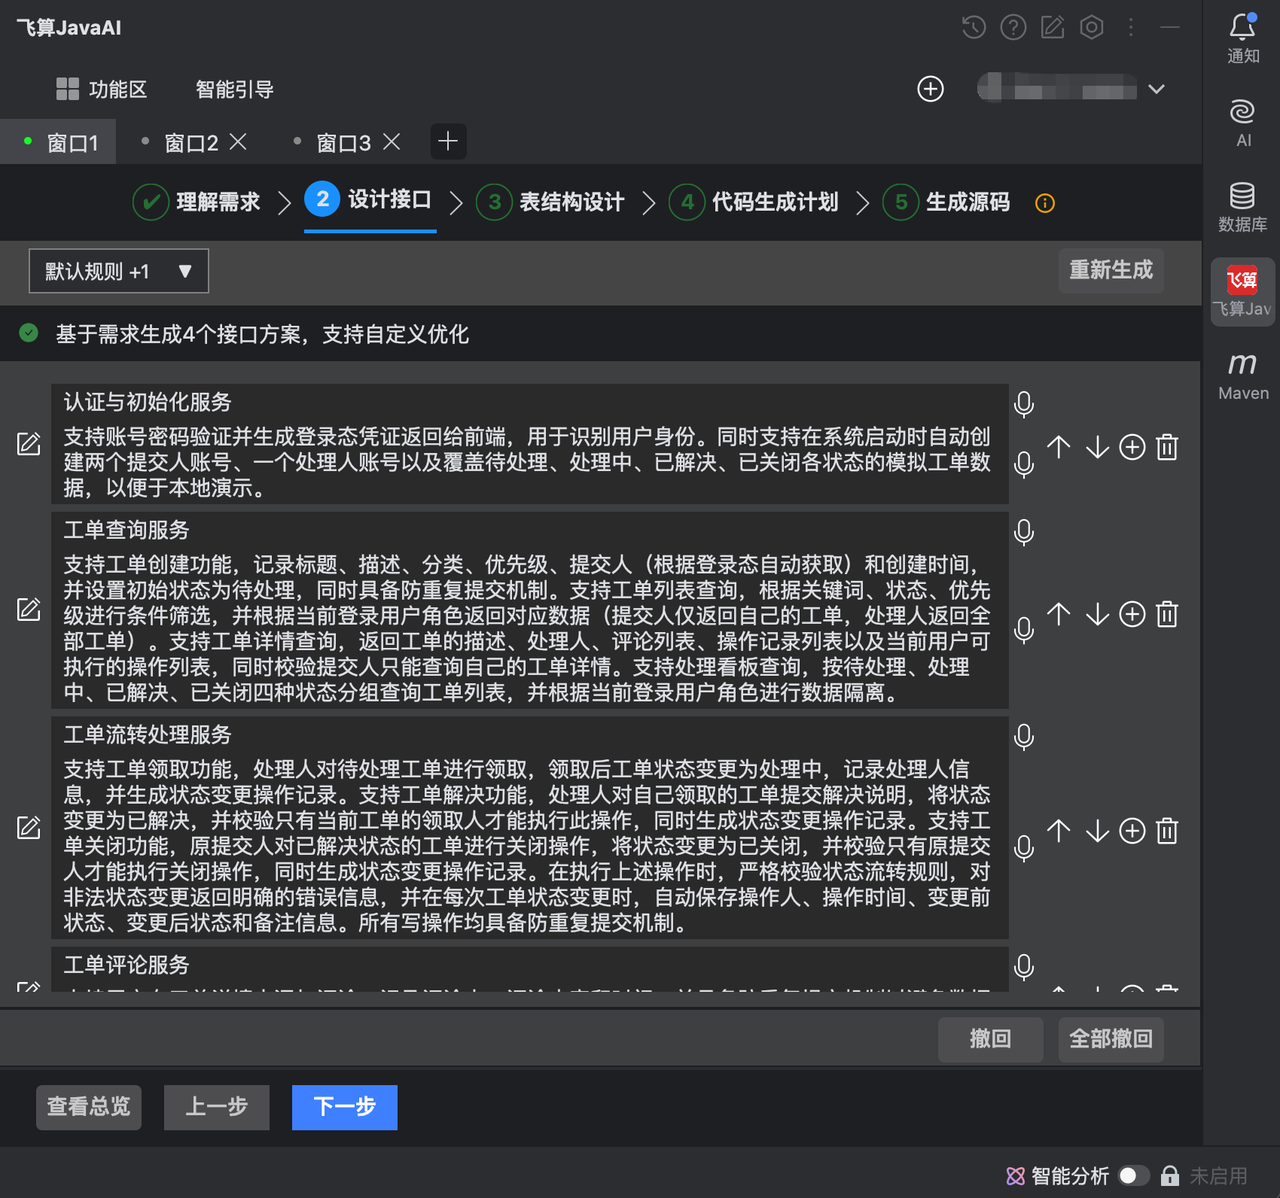Add an interface after 工单查询服务
Image resolution: width=1280 pixels, height=1198 pixels.
pos(1132,614)
